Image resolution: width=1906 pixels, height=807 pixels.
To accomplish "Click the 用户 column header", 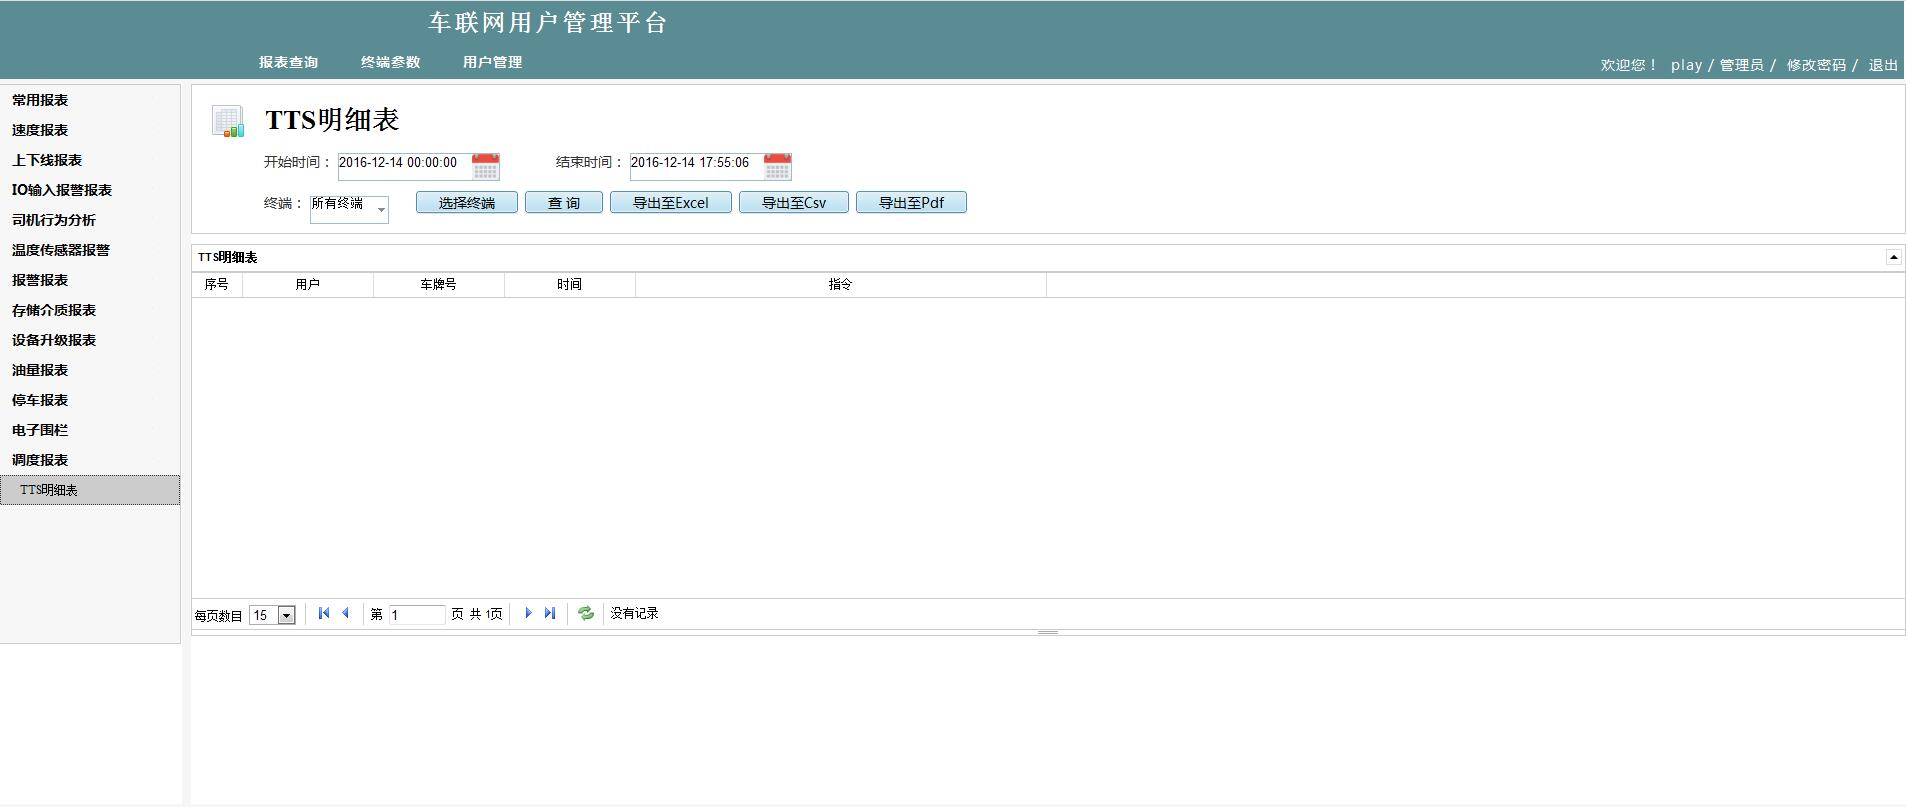I will (308, 285).
